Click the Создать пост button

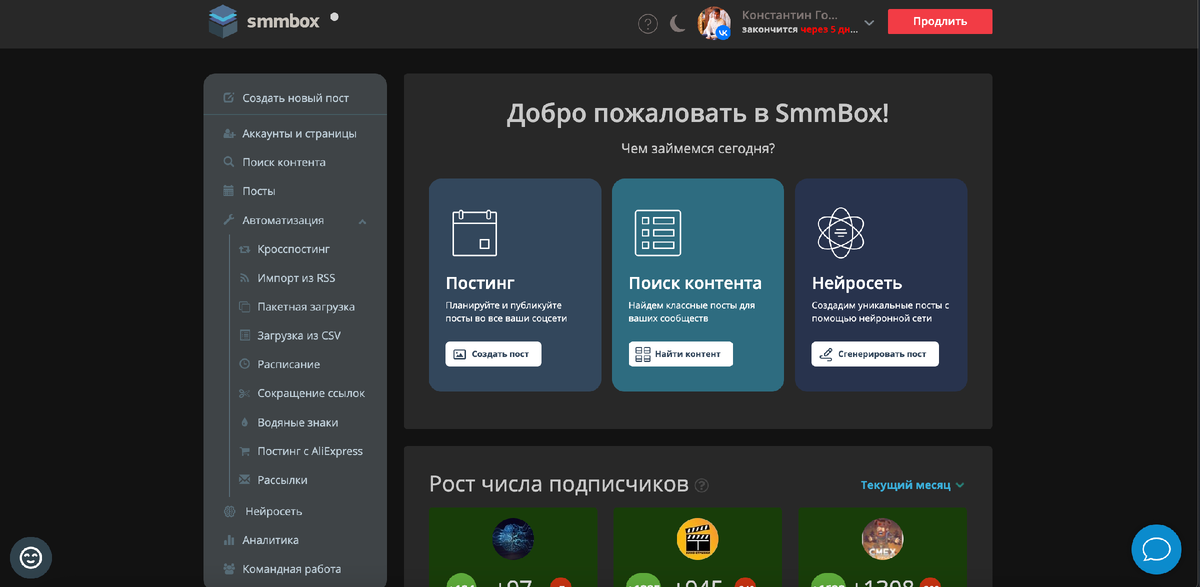click(x=493, y=354)
